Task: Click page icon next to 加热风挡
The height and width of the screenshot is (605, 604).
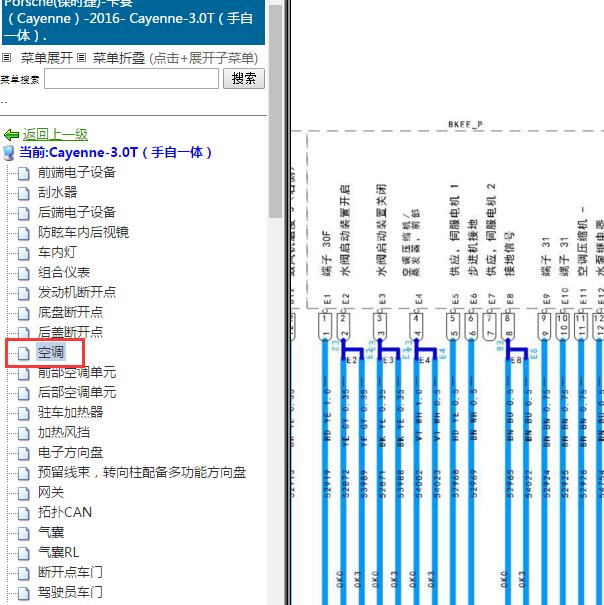Action: pos(24,434)
